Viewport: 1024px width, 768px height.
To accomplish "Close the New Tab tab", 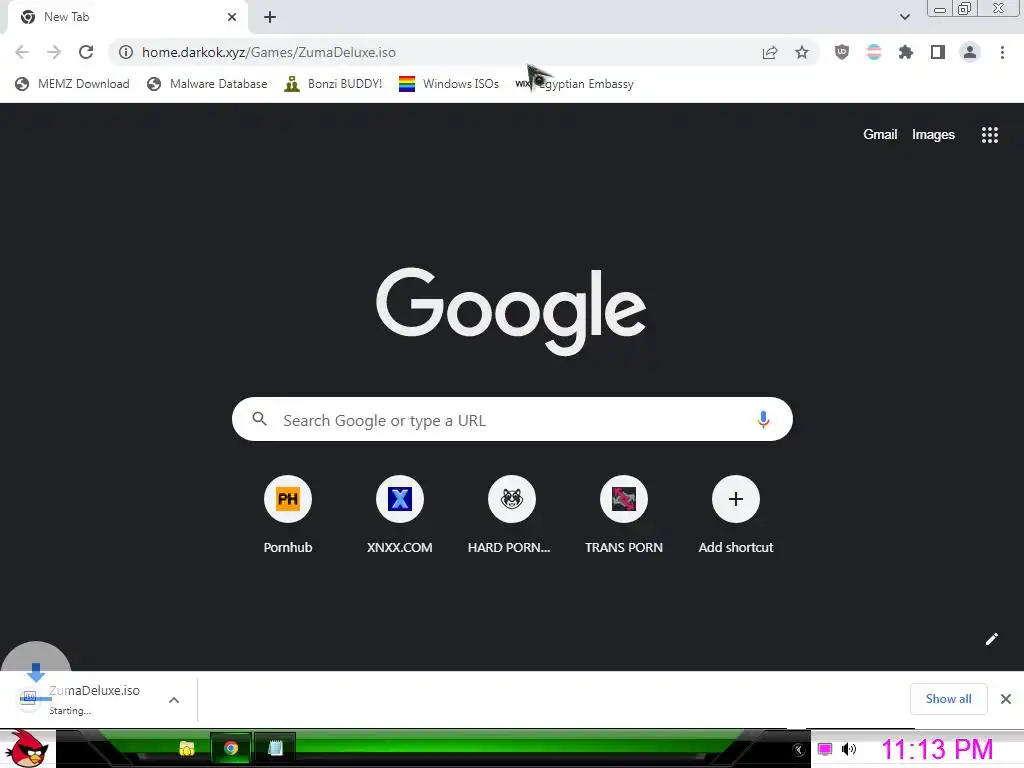I will pos(232,17).
